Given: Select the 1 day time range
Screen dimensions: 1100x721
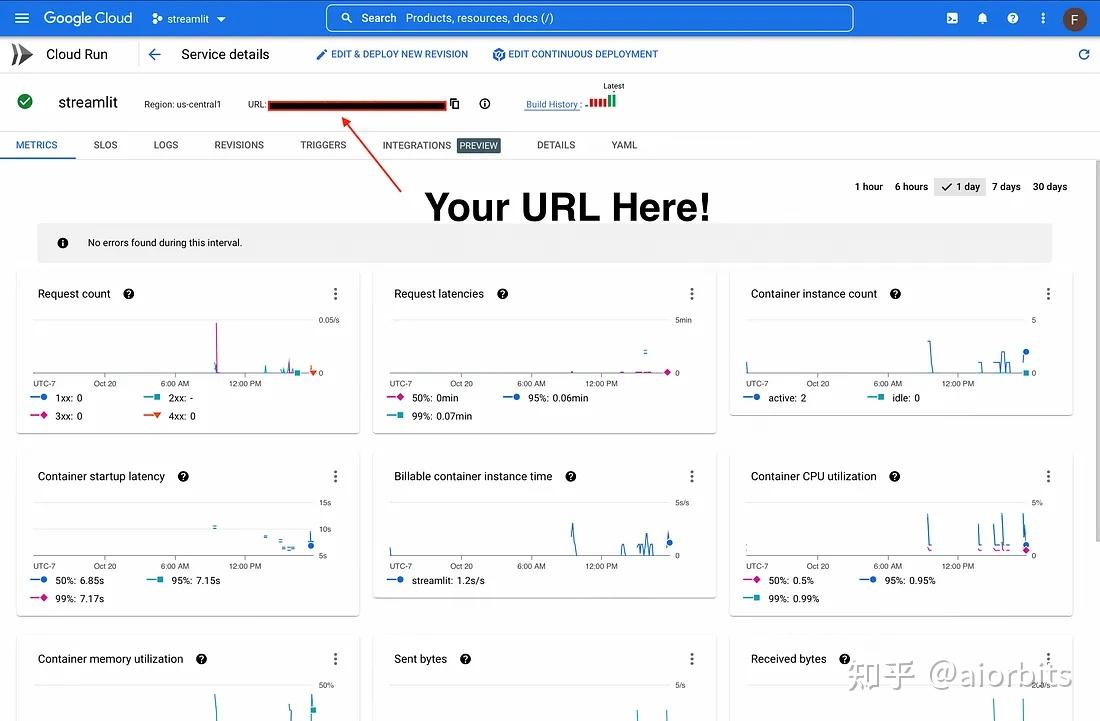Looking at the screenshot, I should 960,187.
